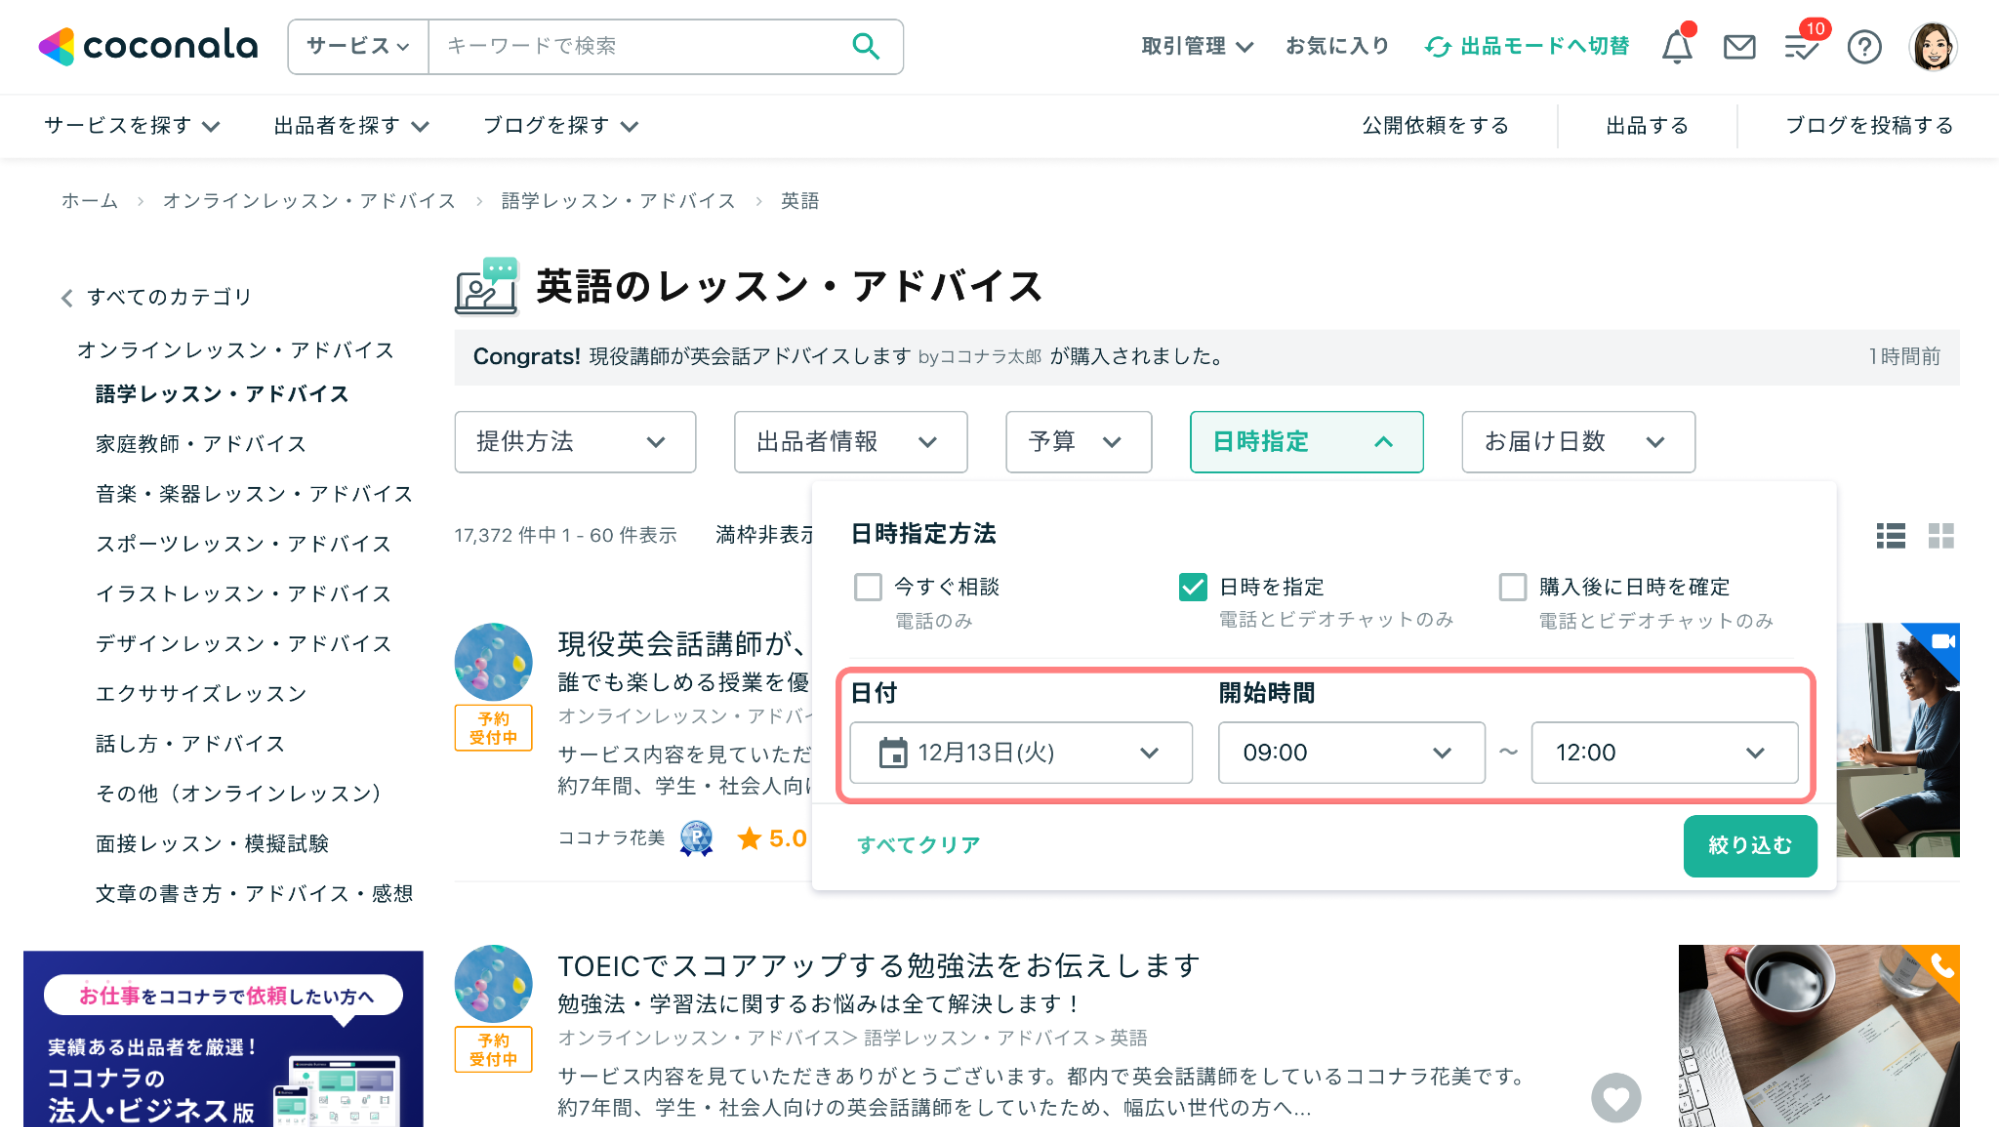Open the to-do checklist icon
The height and width of the screenshot is (1128, 1999).
[x=1801, y=47]
